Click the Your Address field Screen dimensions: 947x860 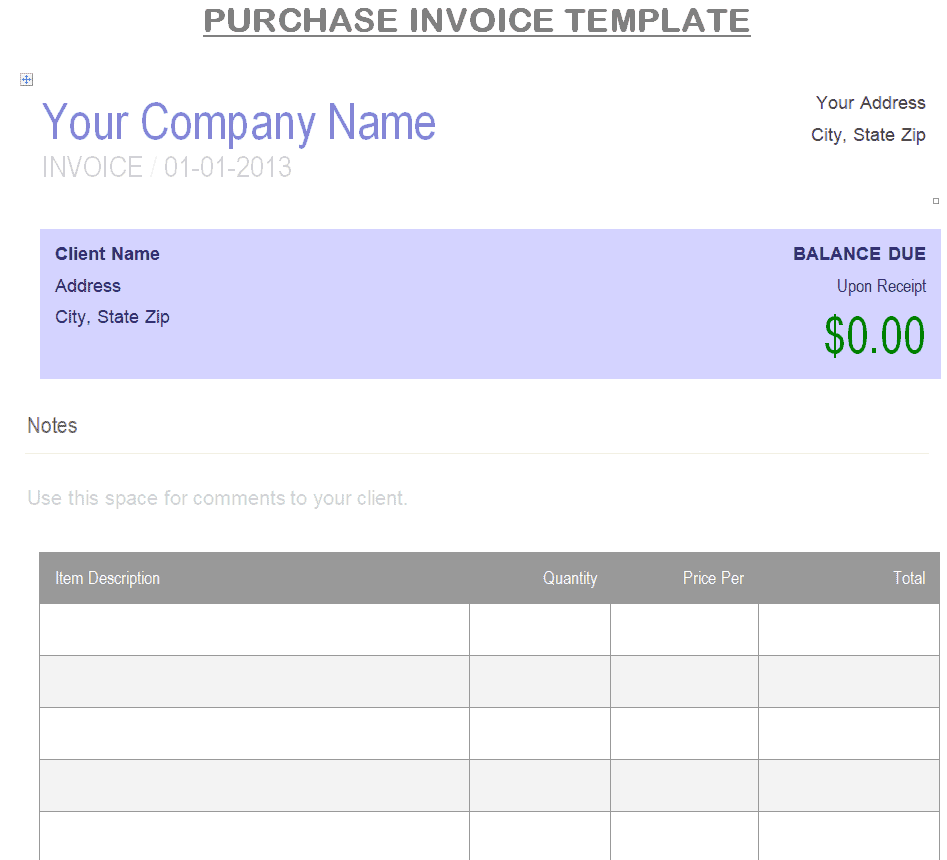[x=870, y=103]
